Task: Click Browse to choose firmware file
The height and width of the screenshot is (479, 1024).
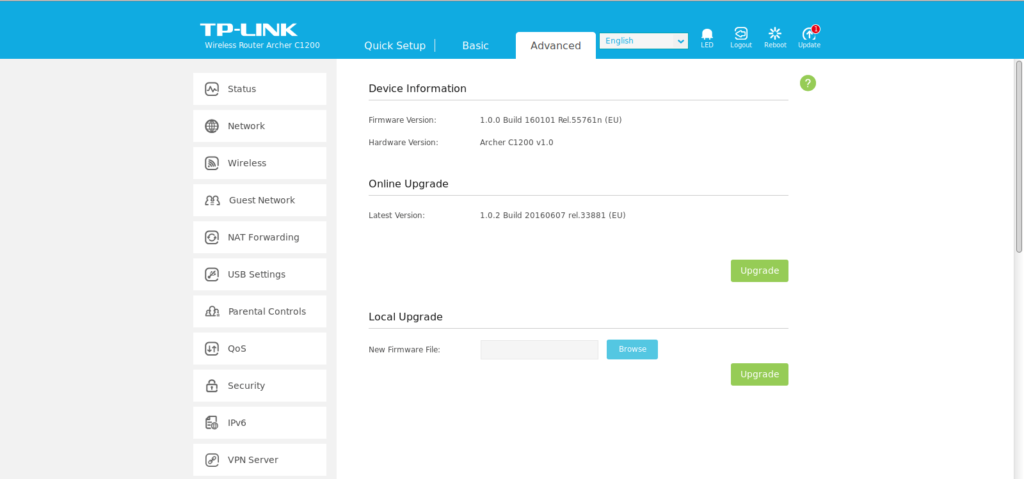Action: click(x=632, y=349)
